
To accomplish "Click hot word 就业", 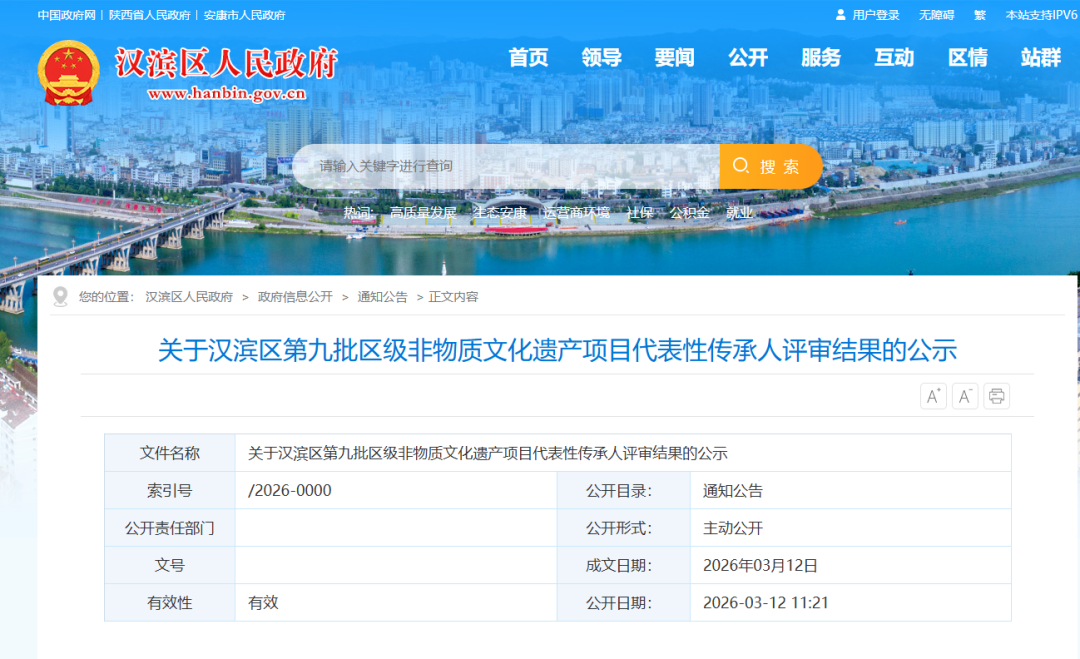I will (739, 213).
